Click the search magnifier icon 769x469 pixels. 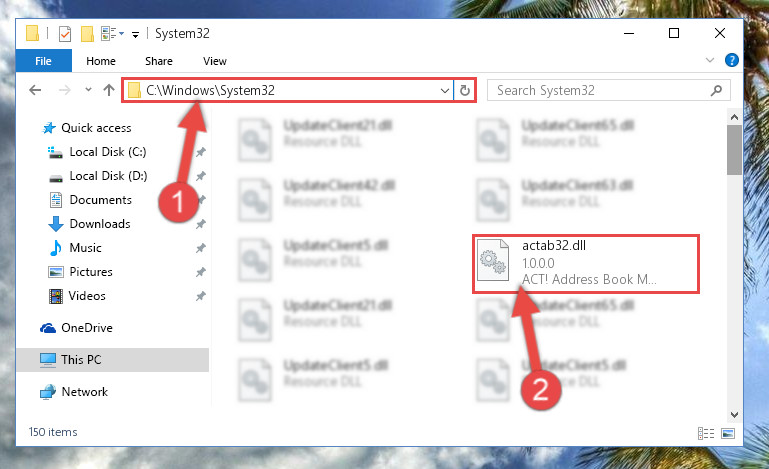716,90
